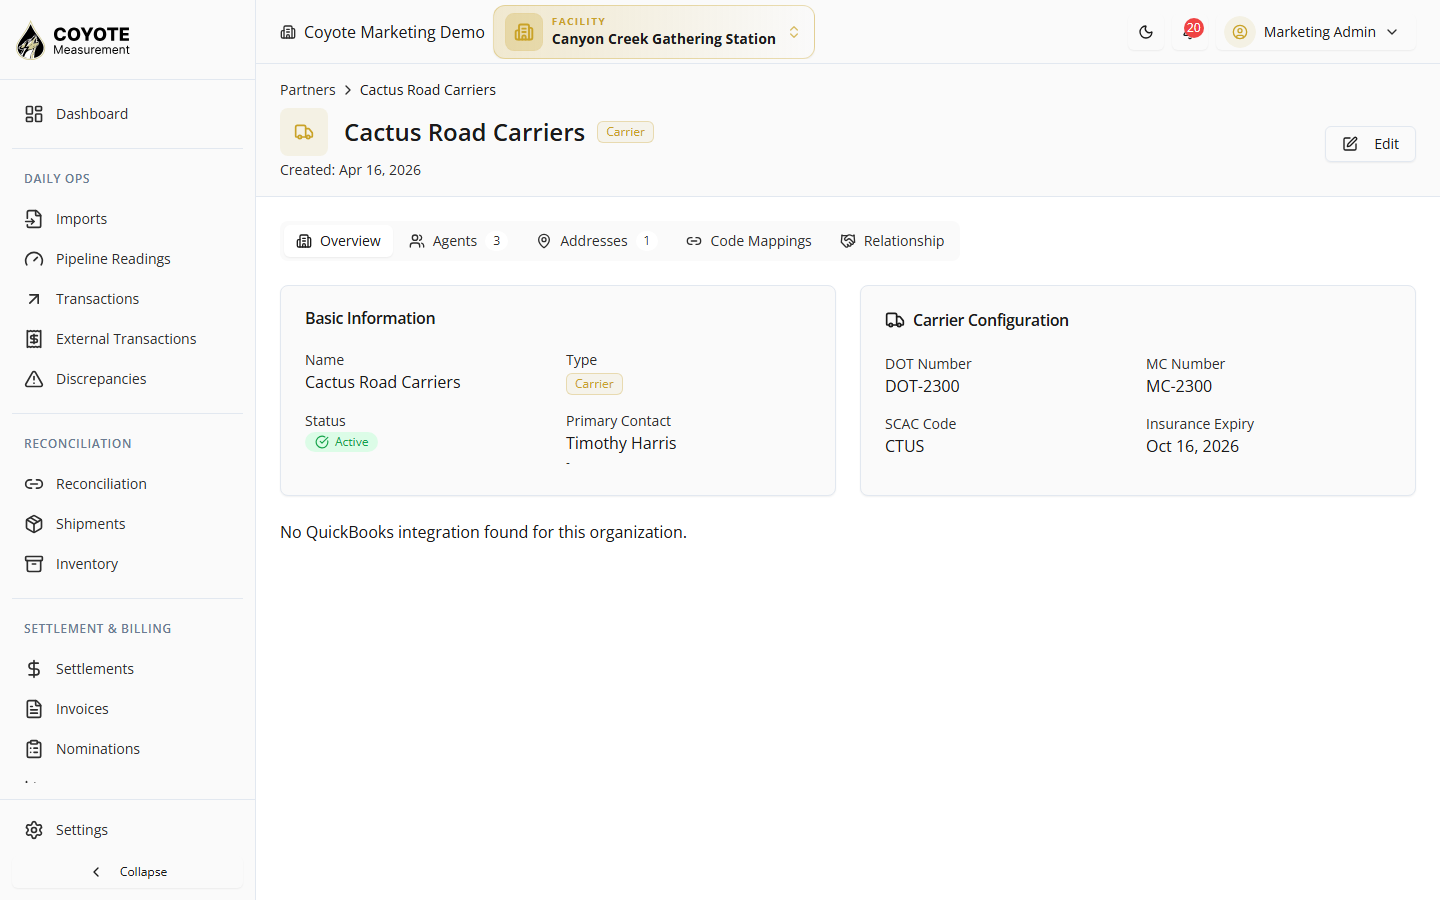1440x900 pixels.
Task: Navigate to Invoices
Action: (127, 709)
